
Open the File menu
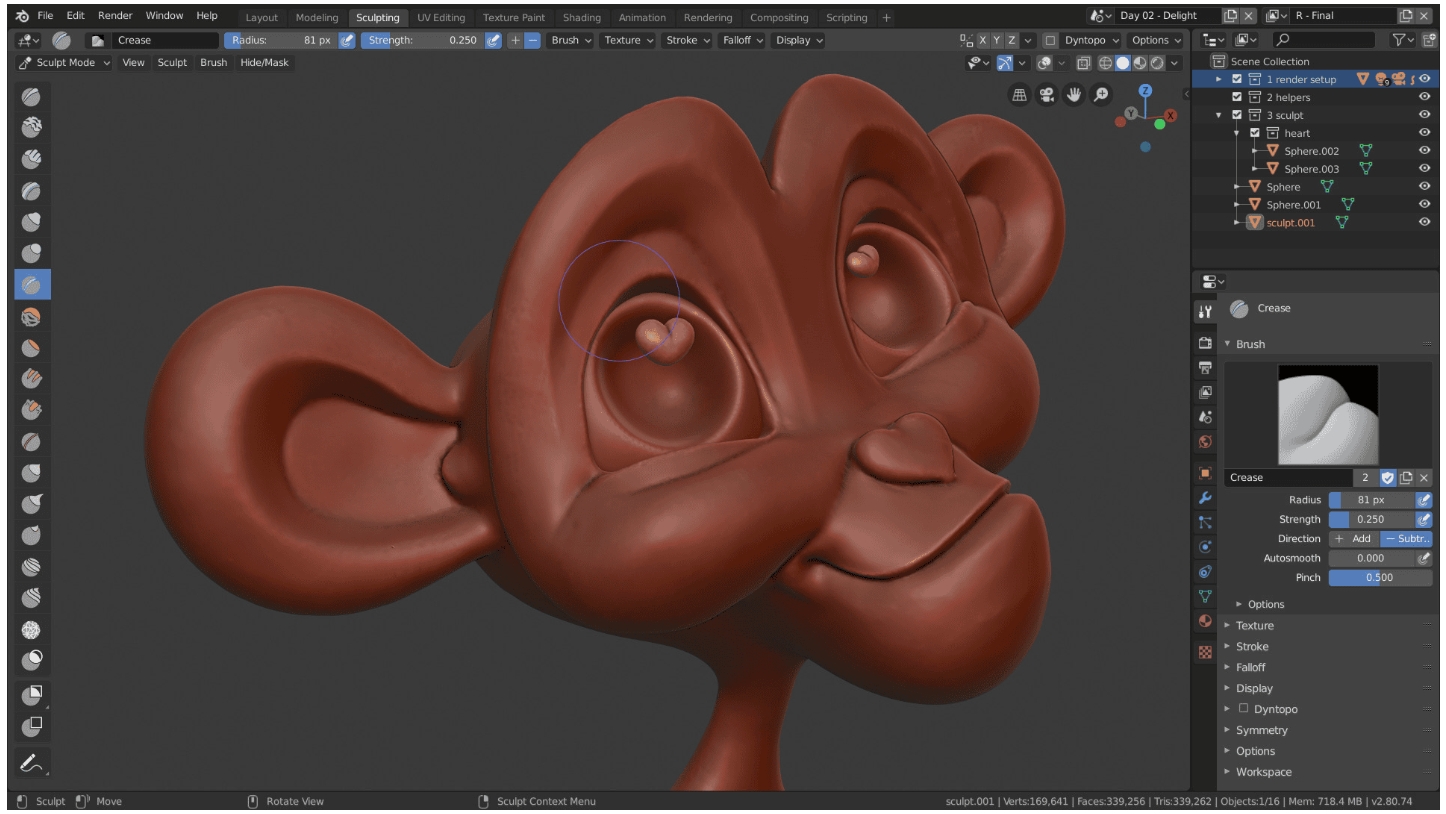46,16
